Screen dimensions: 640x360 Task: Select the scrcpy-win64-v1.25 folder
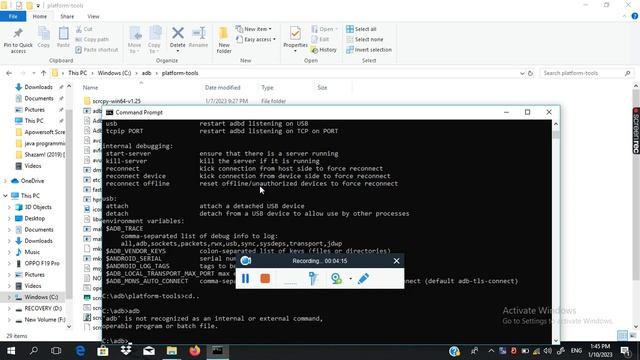(x=116, y=101)
